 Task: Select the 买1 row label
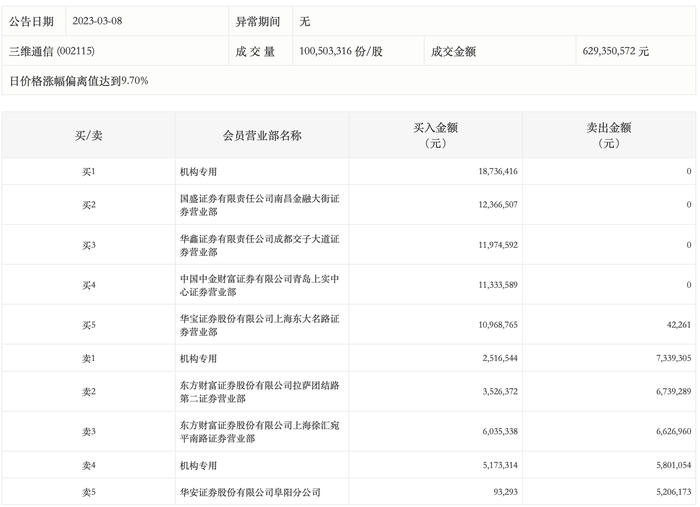click(88, 171)
